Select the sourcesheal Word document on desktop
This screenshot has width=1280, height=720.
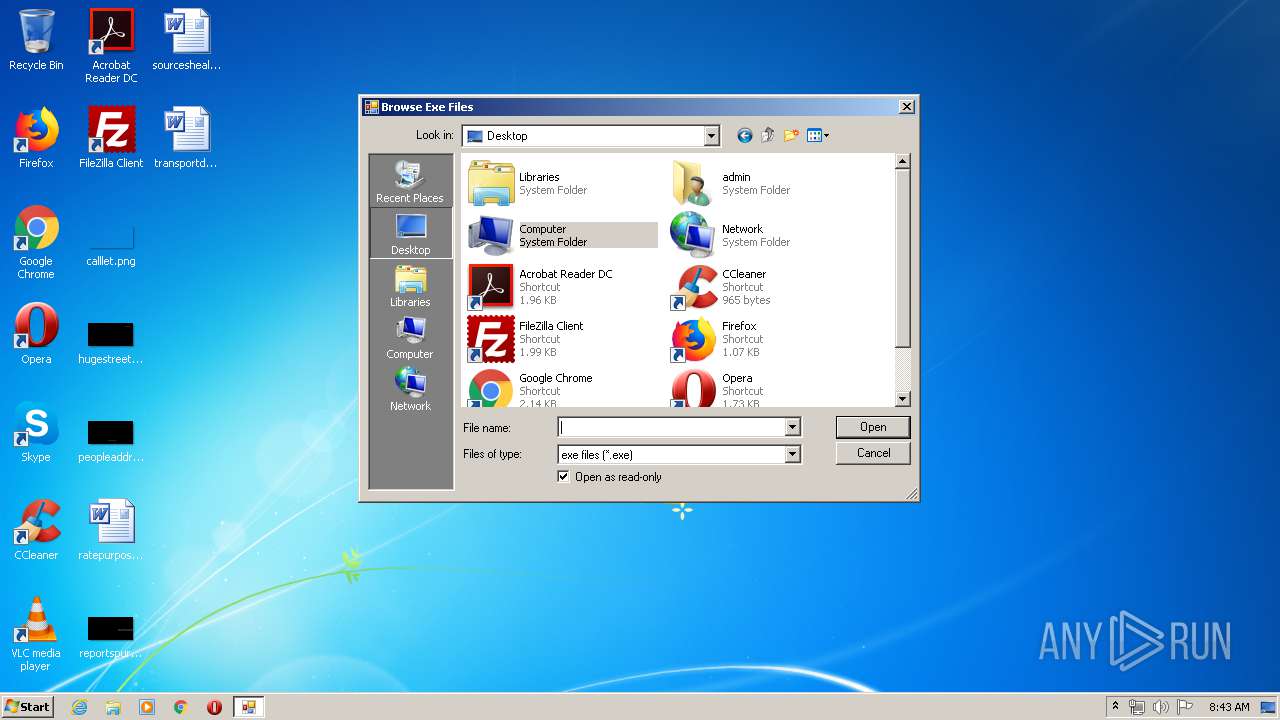tap(186, 41)
